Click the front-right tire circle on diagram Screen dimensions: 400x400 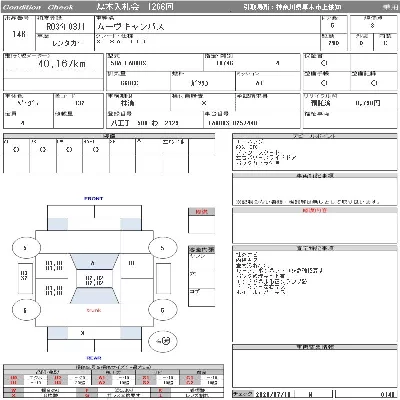pyautogui.click(x=162, y=248)
